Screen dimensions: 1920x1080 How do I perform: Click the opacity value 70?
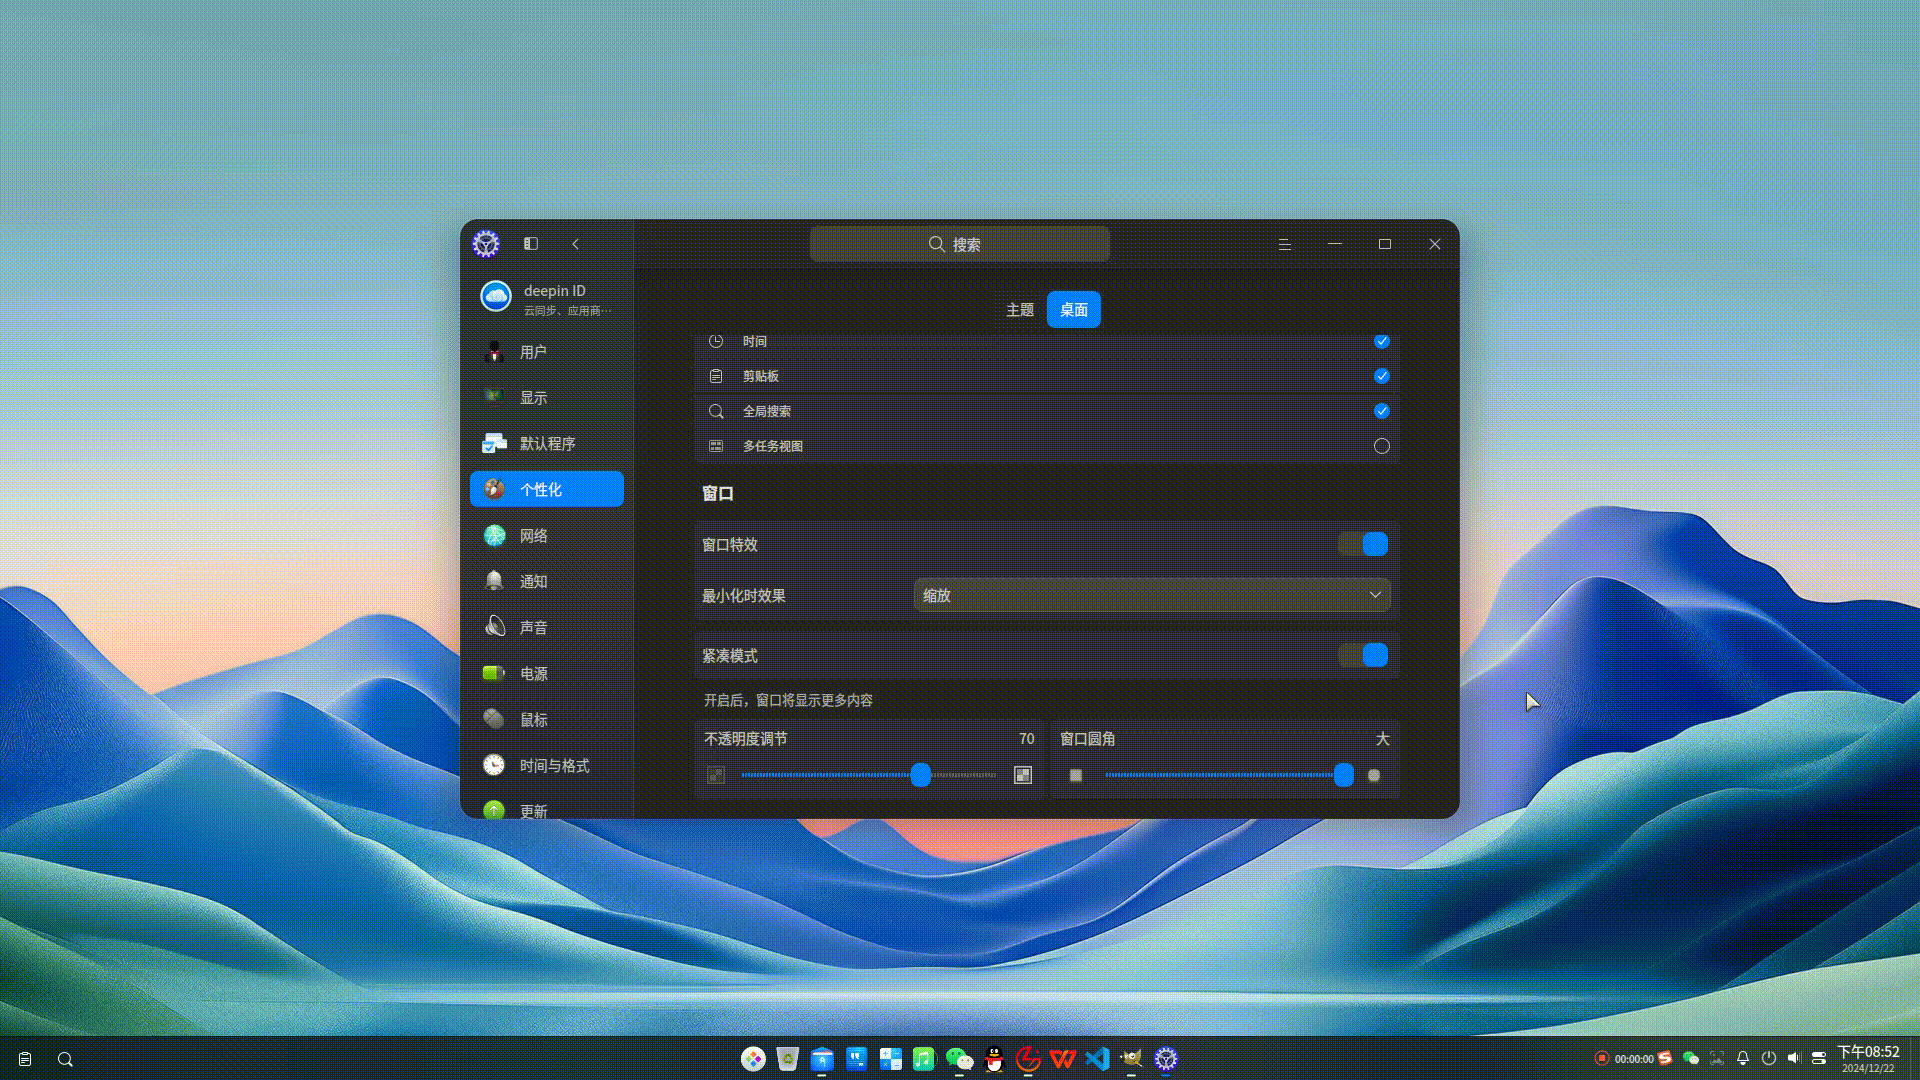point(1027,739)
